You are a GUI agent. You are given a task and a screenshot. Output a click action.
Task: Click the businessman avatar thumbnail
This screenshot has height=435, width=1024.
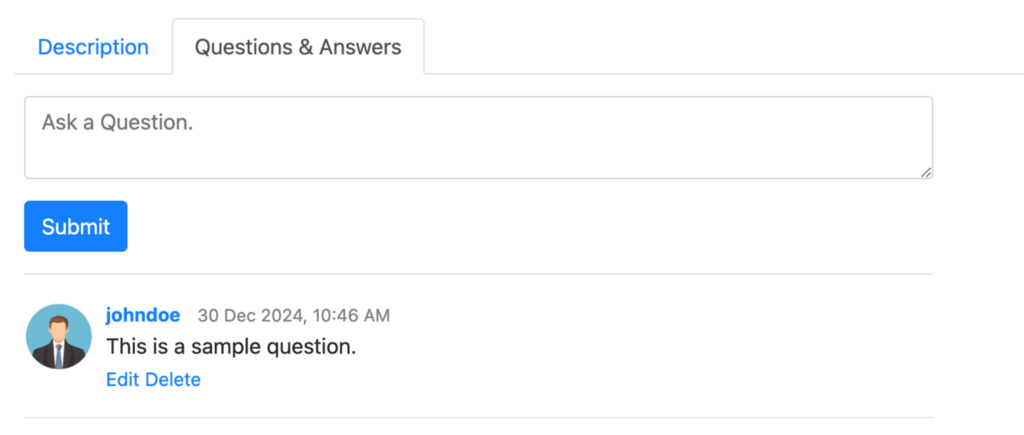59,336
